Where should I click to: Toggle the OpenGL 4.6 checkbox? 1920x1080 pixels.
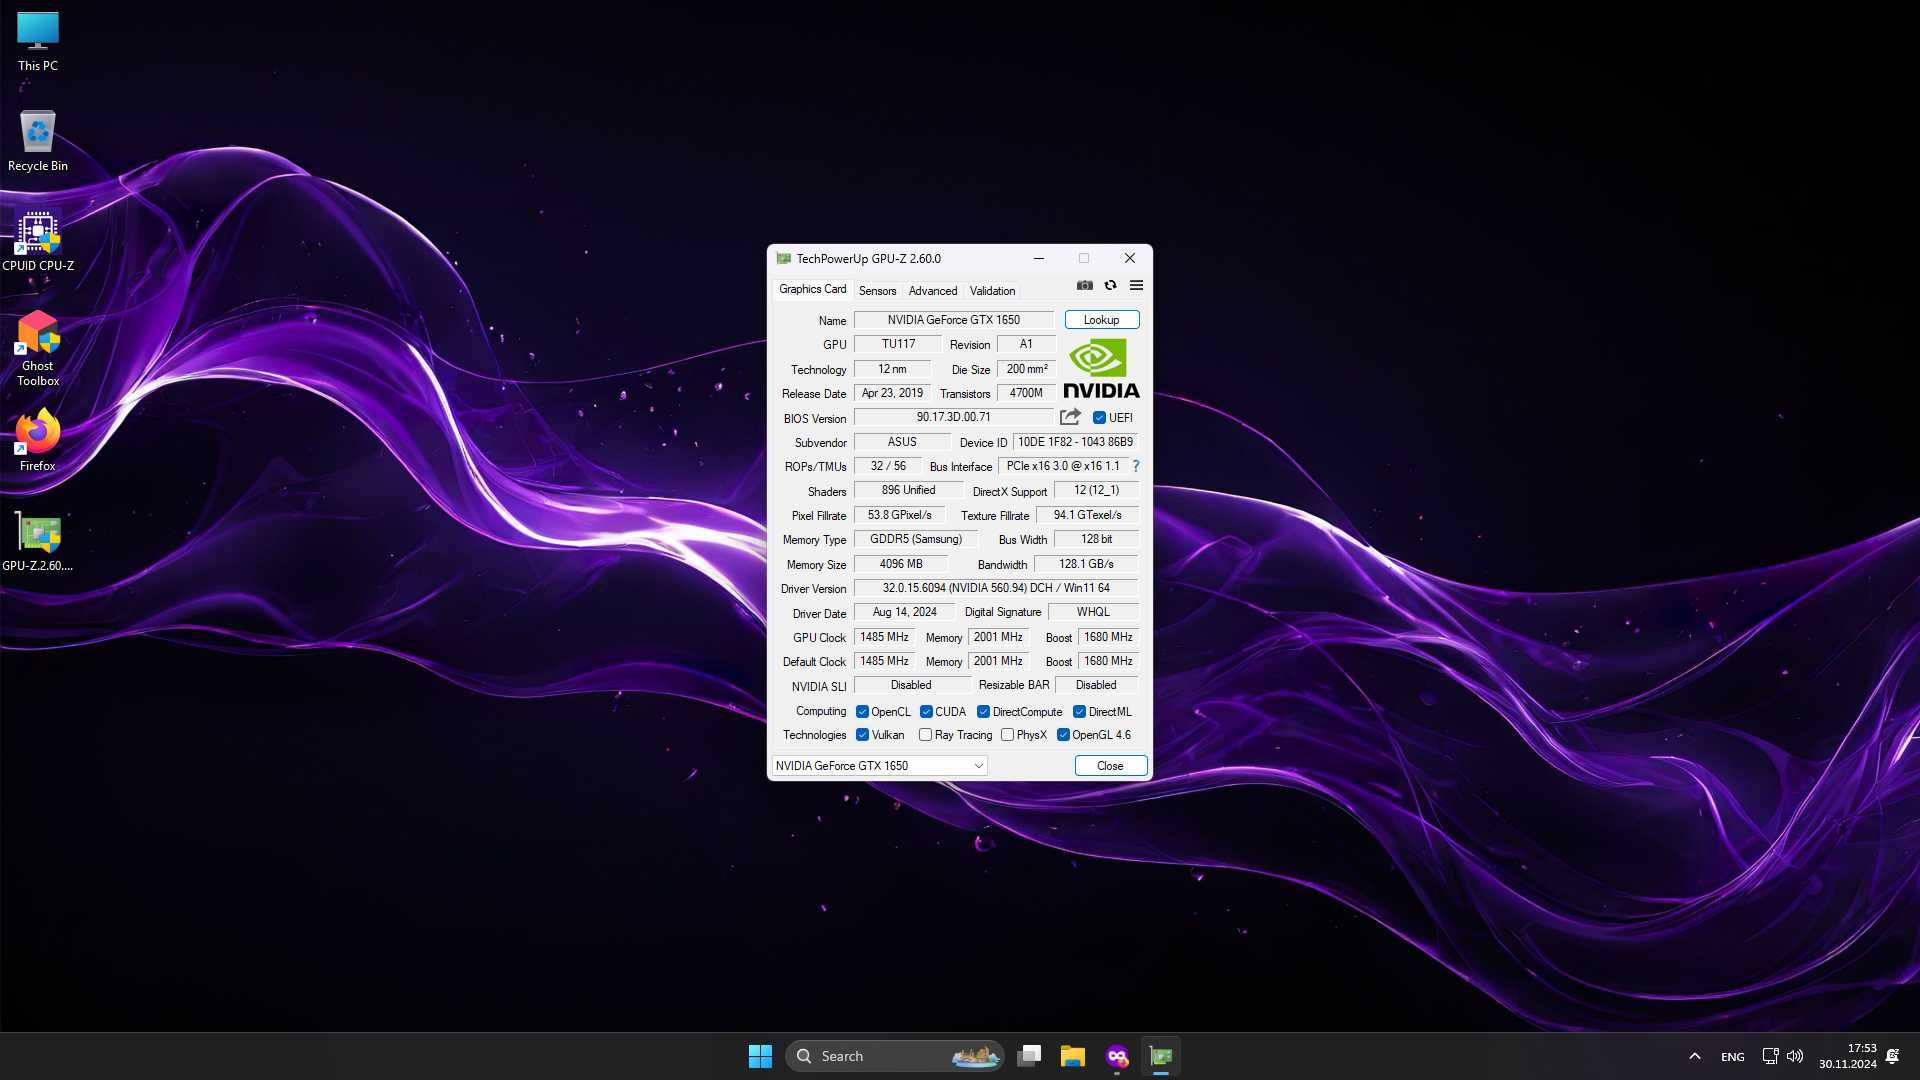point(1063,735)
